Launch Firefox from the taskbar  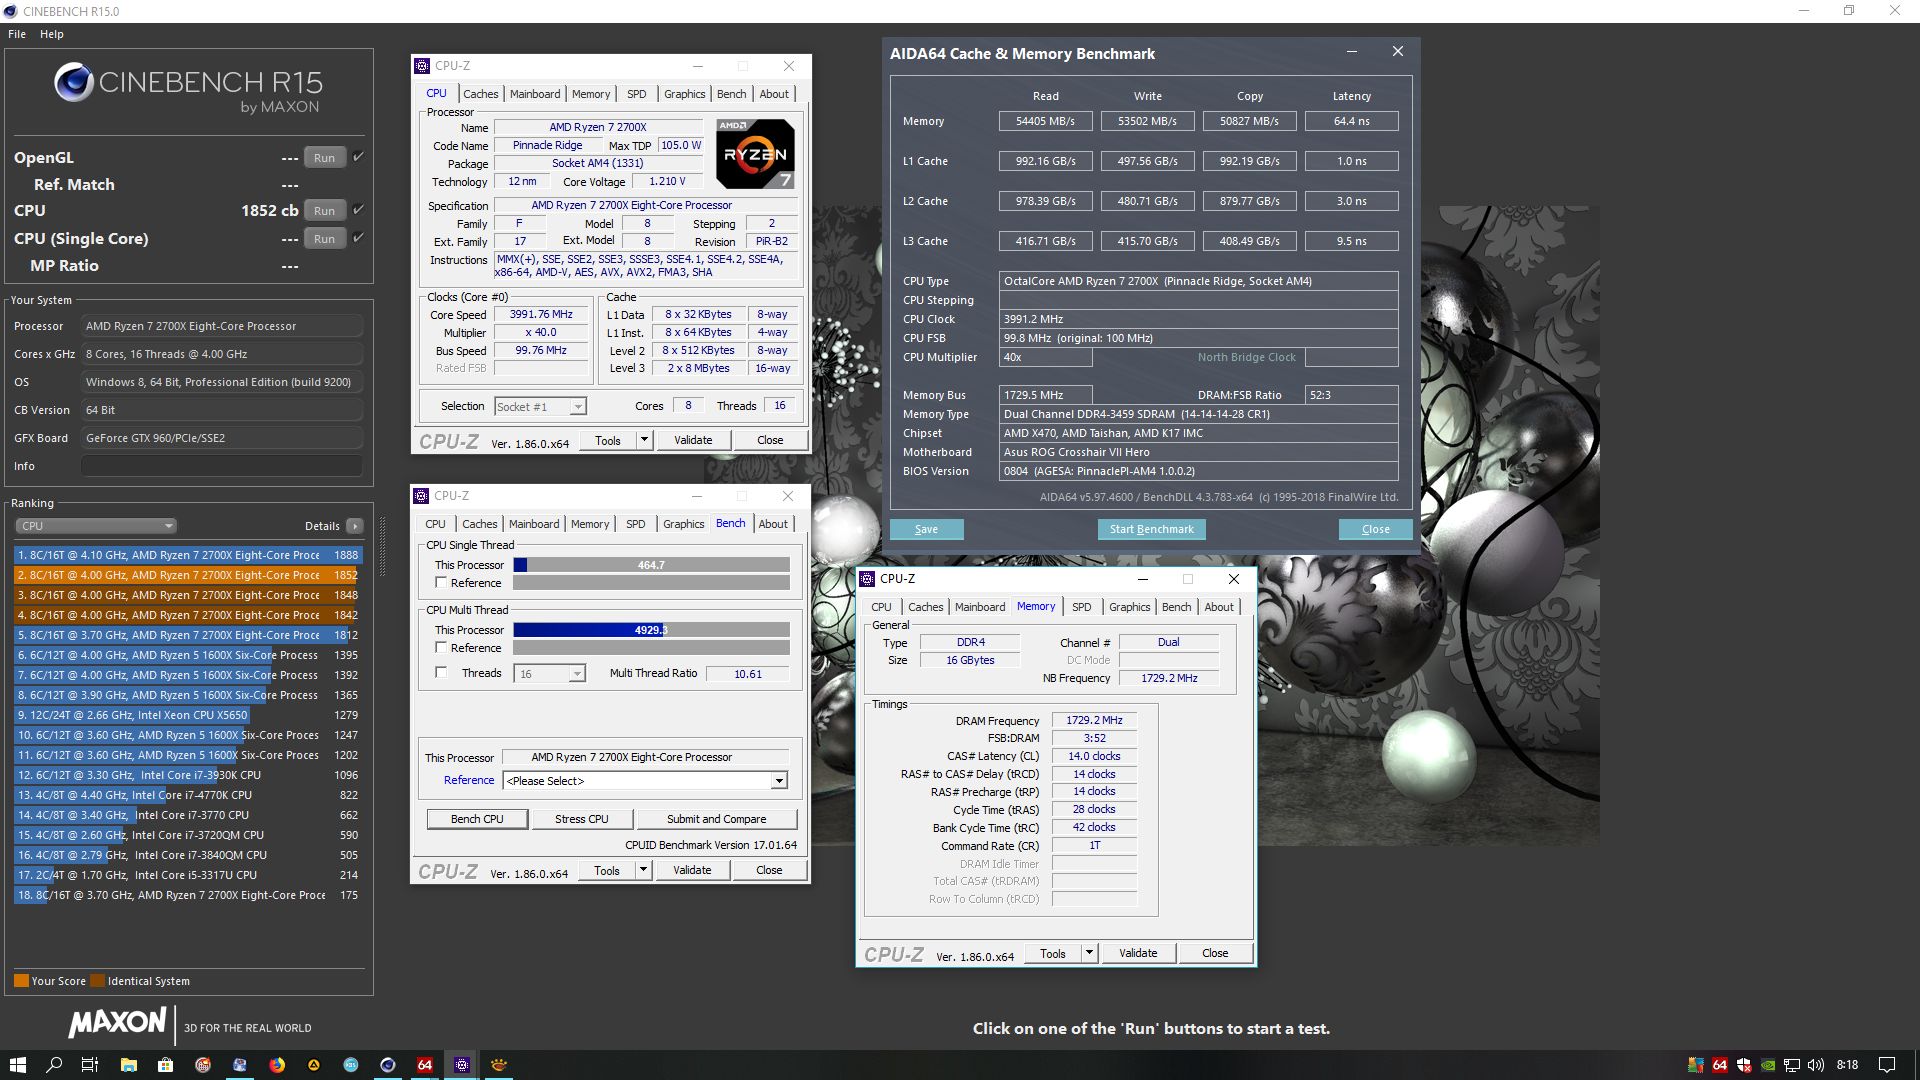coord(277,1064)
